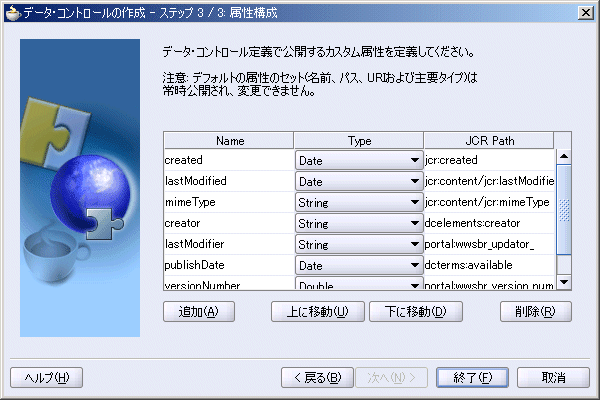Click the 'jcr:content/jcr:mimeType' path cell
Image resolution: width=600 pixels, height=400 pixels.
pos(489,202)
